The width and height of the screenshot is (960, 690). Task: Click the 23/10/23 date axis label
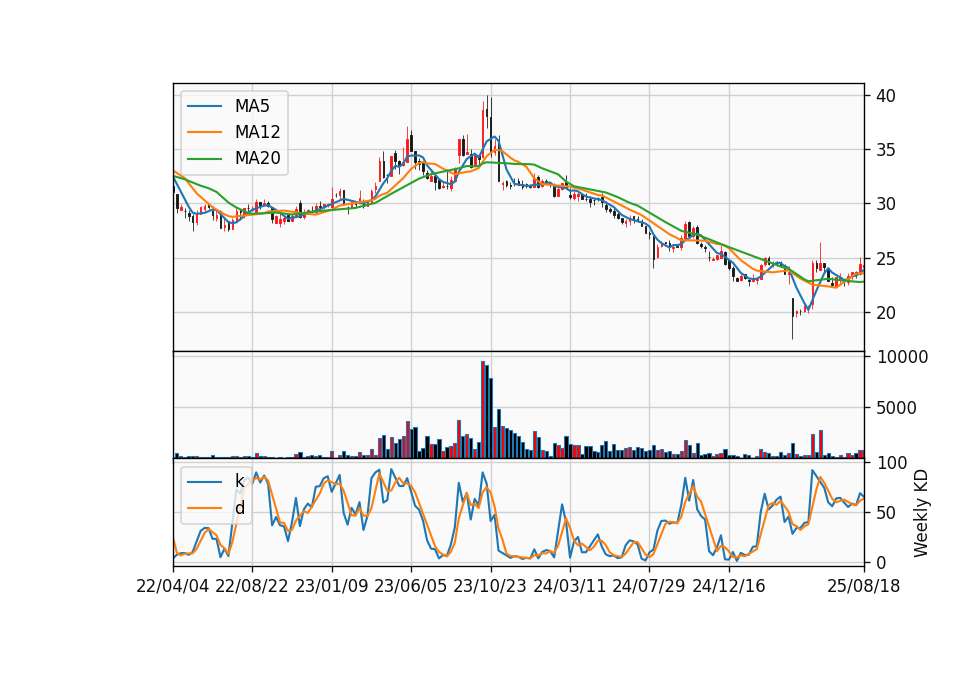[x=490, y=586]
